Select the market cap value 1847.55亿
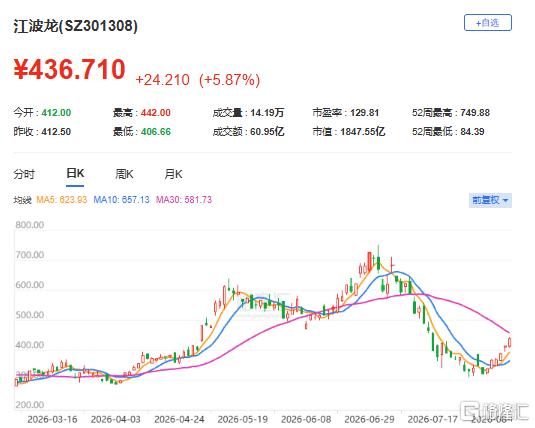535x428 pixels. pyautogui.click(x=363, y=132)
